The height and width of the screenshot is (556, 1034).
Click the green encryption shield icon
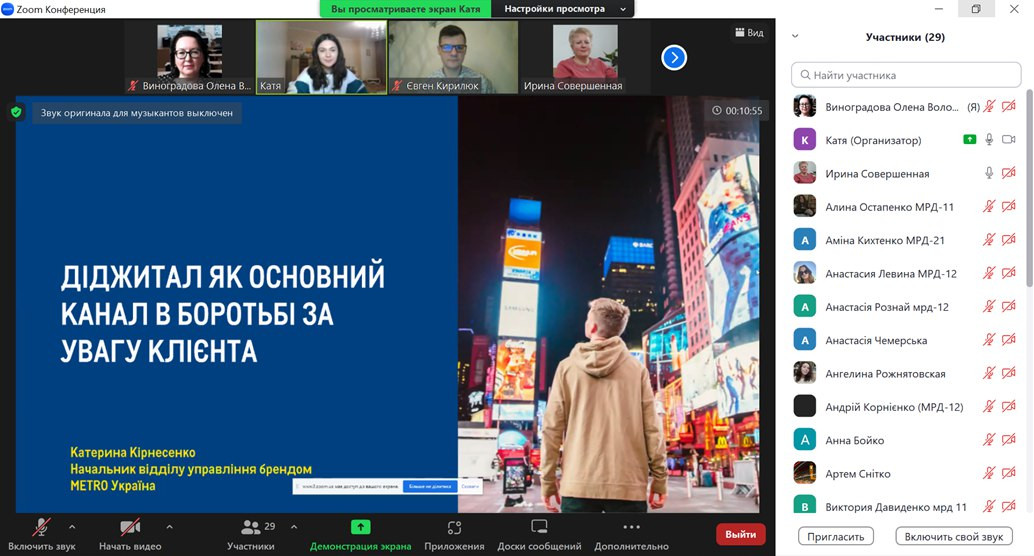(x=16, y=113)
